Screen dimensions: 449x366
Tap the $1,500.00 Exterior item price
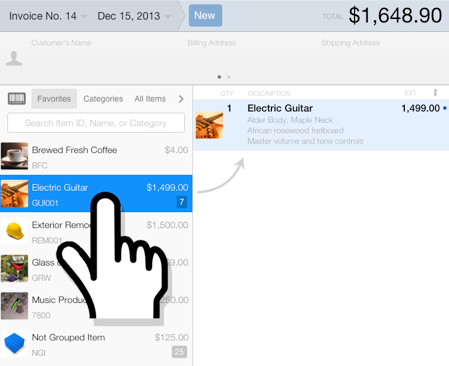point(167,225)
